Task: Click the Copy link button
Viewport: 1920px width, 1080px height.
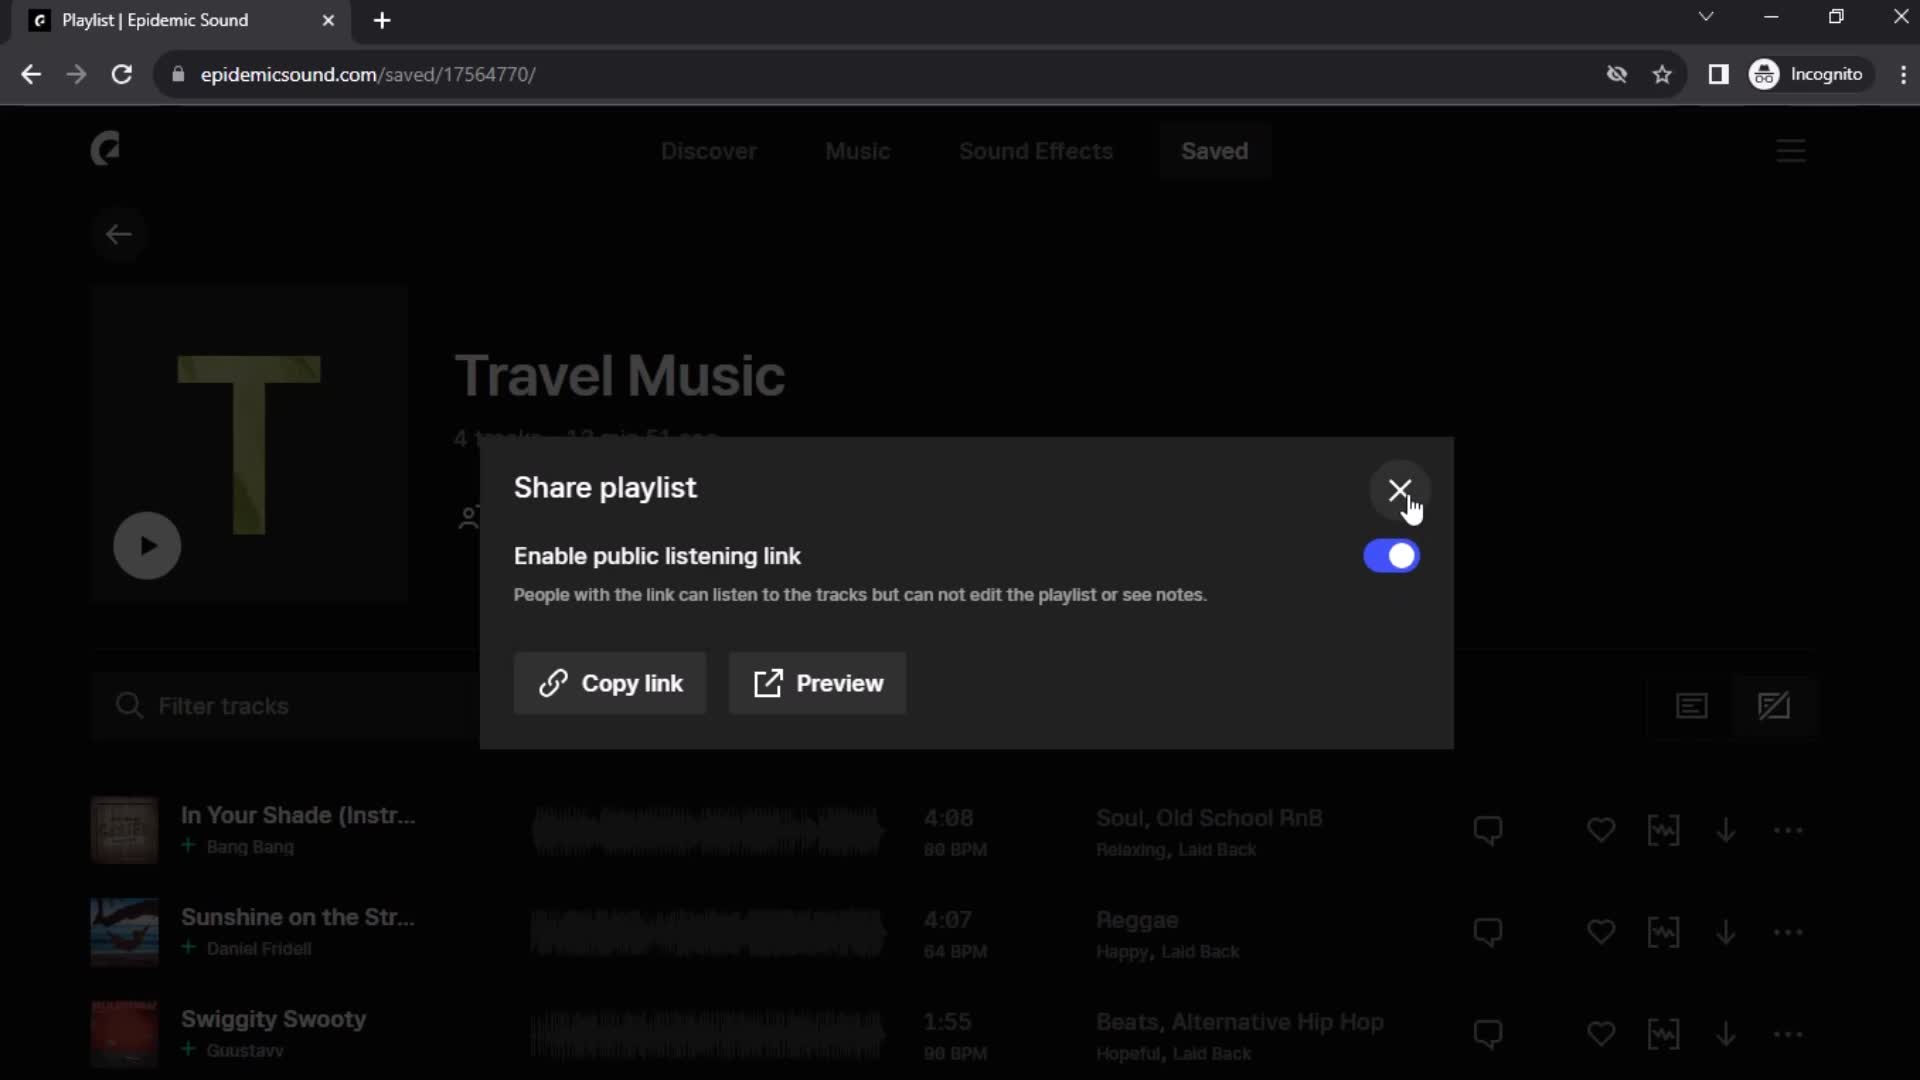Action: coord(613,683)
